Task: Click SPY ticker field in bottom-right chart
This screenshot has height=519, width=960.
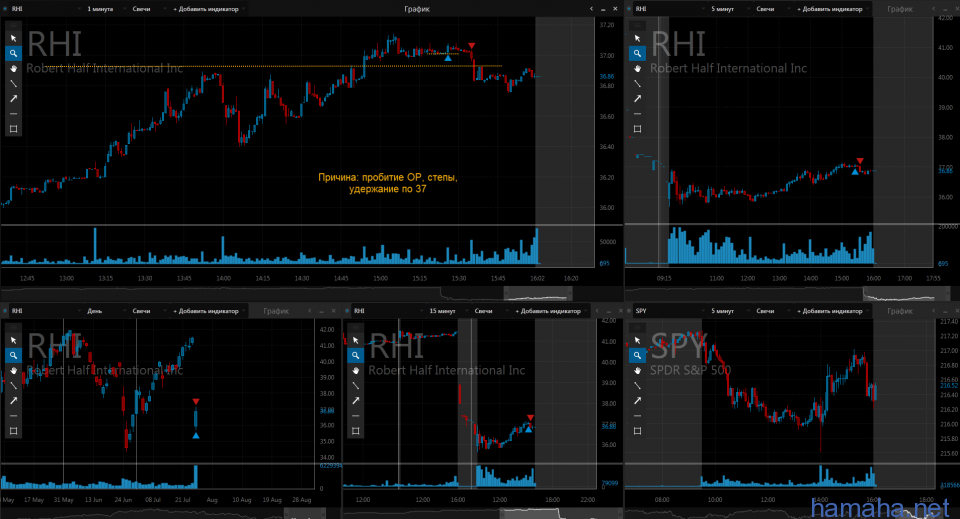Action: pyautogui.click(x=668, y=311)
